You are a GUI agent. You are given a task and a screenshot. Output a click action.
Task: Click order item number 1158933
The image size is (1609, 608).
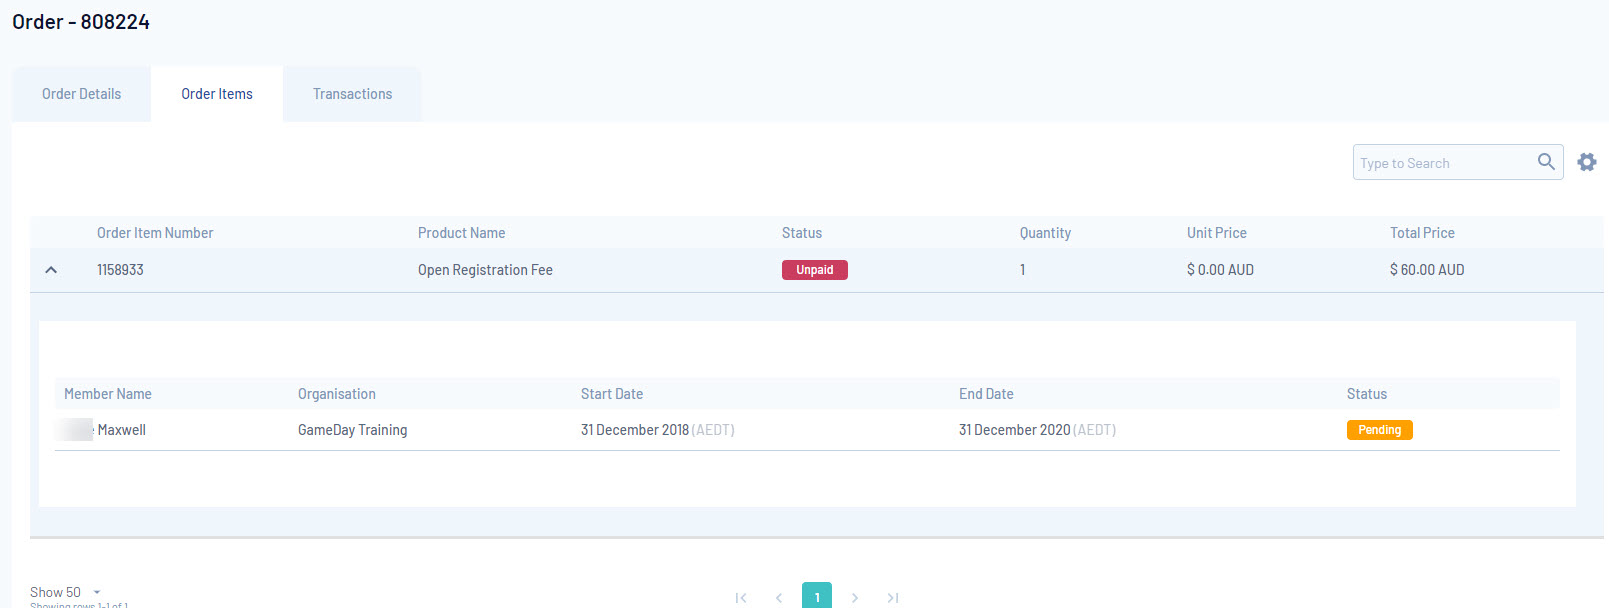coord(120,270)
